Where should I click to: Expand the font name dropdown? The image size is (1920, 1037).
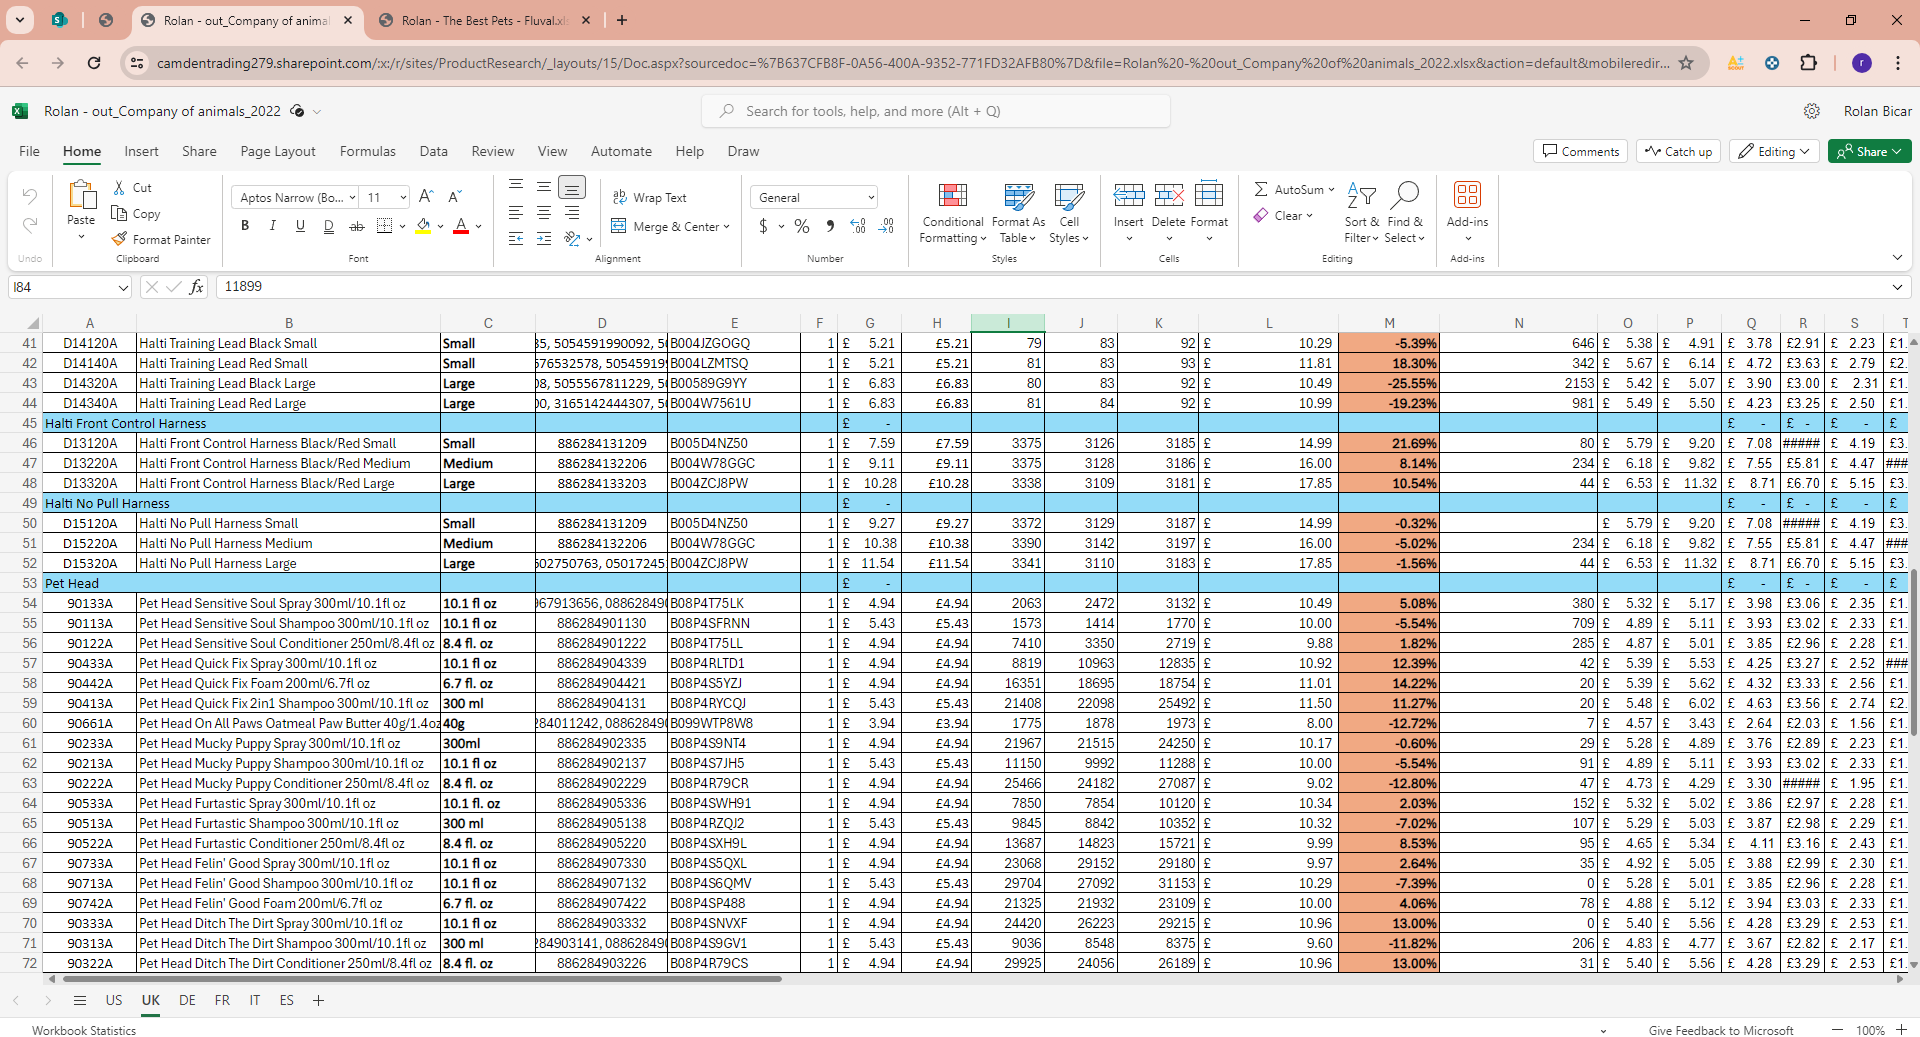[352, 198]
